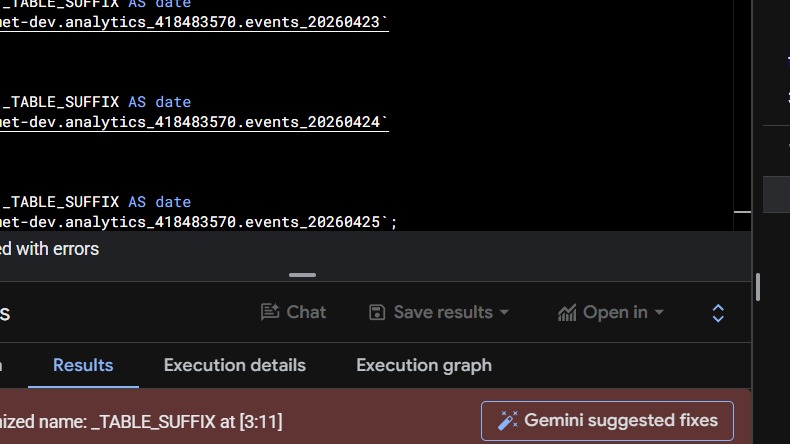790x444 pixels.
Task: Click end of events_20260425 line
Action: pyautogui.click(x=398, y=222)
